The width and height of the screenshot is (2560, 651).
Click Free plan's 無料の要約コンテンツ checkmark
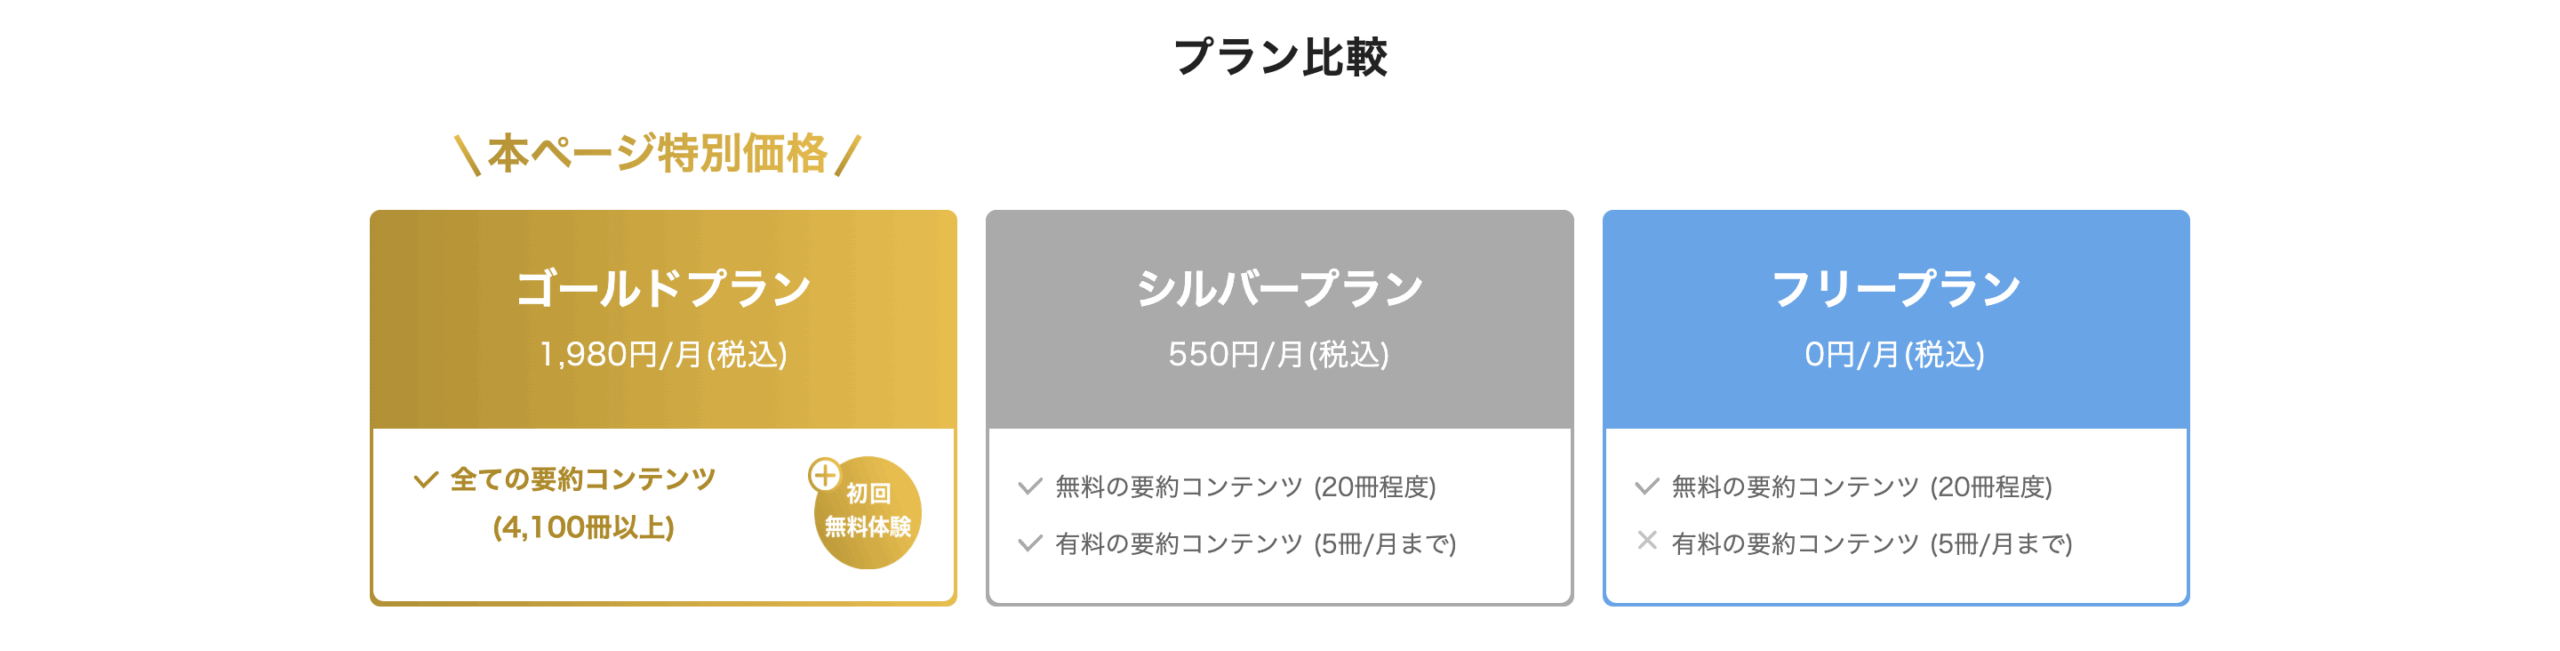tap(1646, 487)
